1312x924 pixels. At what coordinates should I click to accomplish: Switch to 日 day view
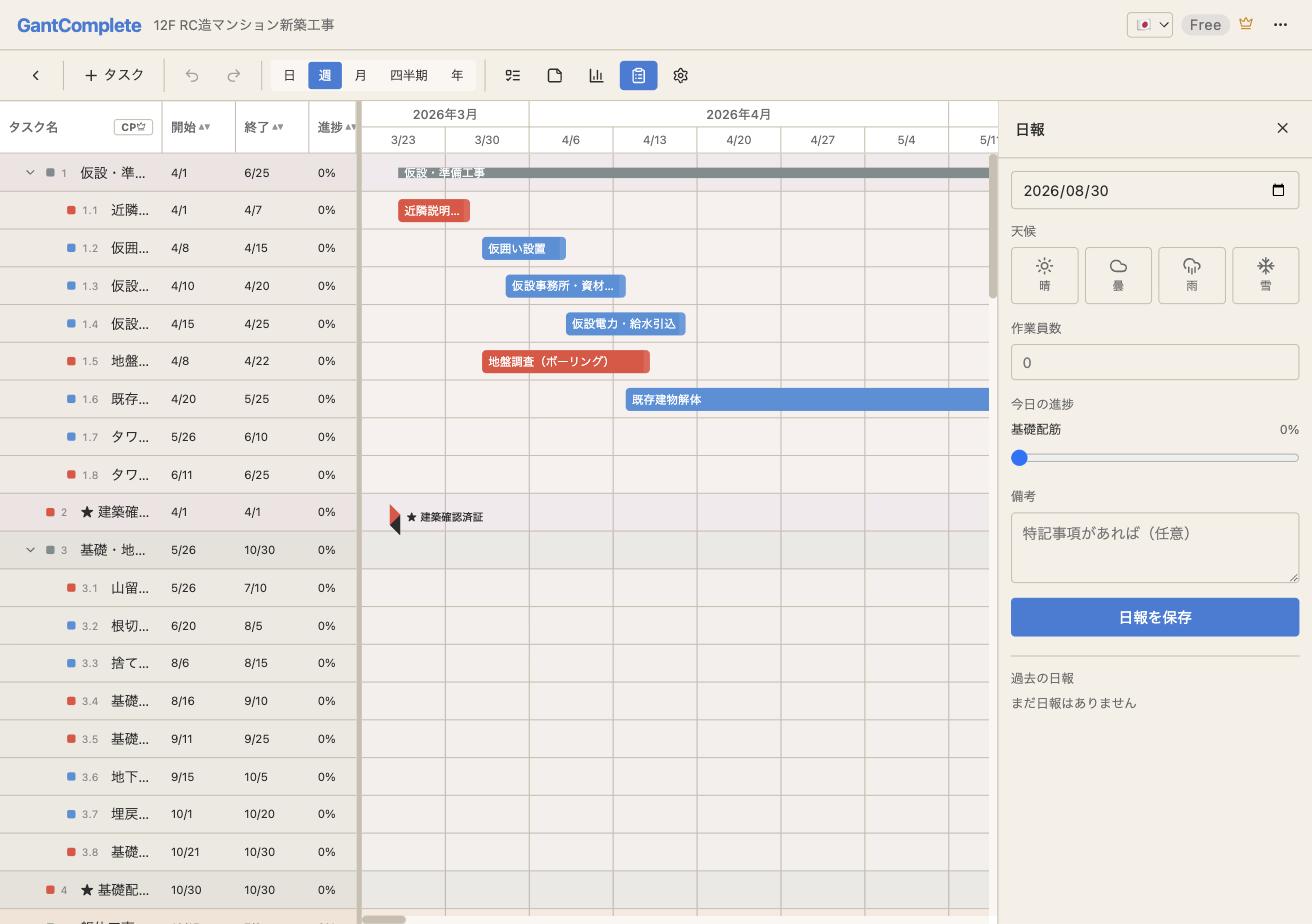tap(289, 75)
